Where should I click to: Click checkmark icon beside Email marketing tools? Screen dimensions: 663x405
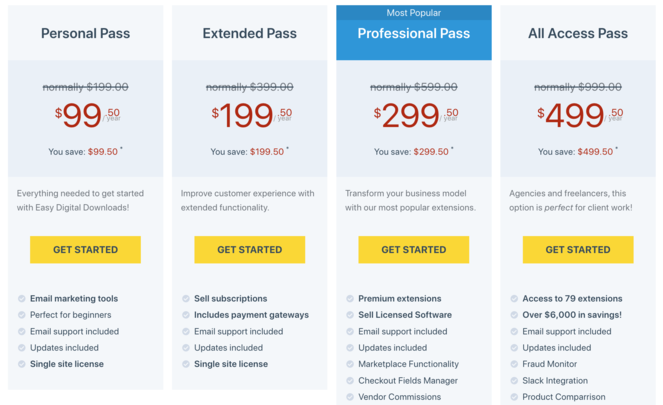[x=22, y=298]
